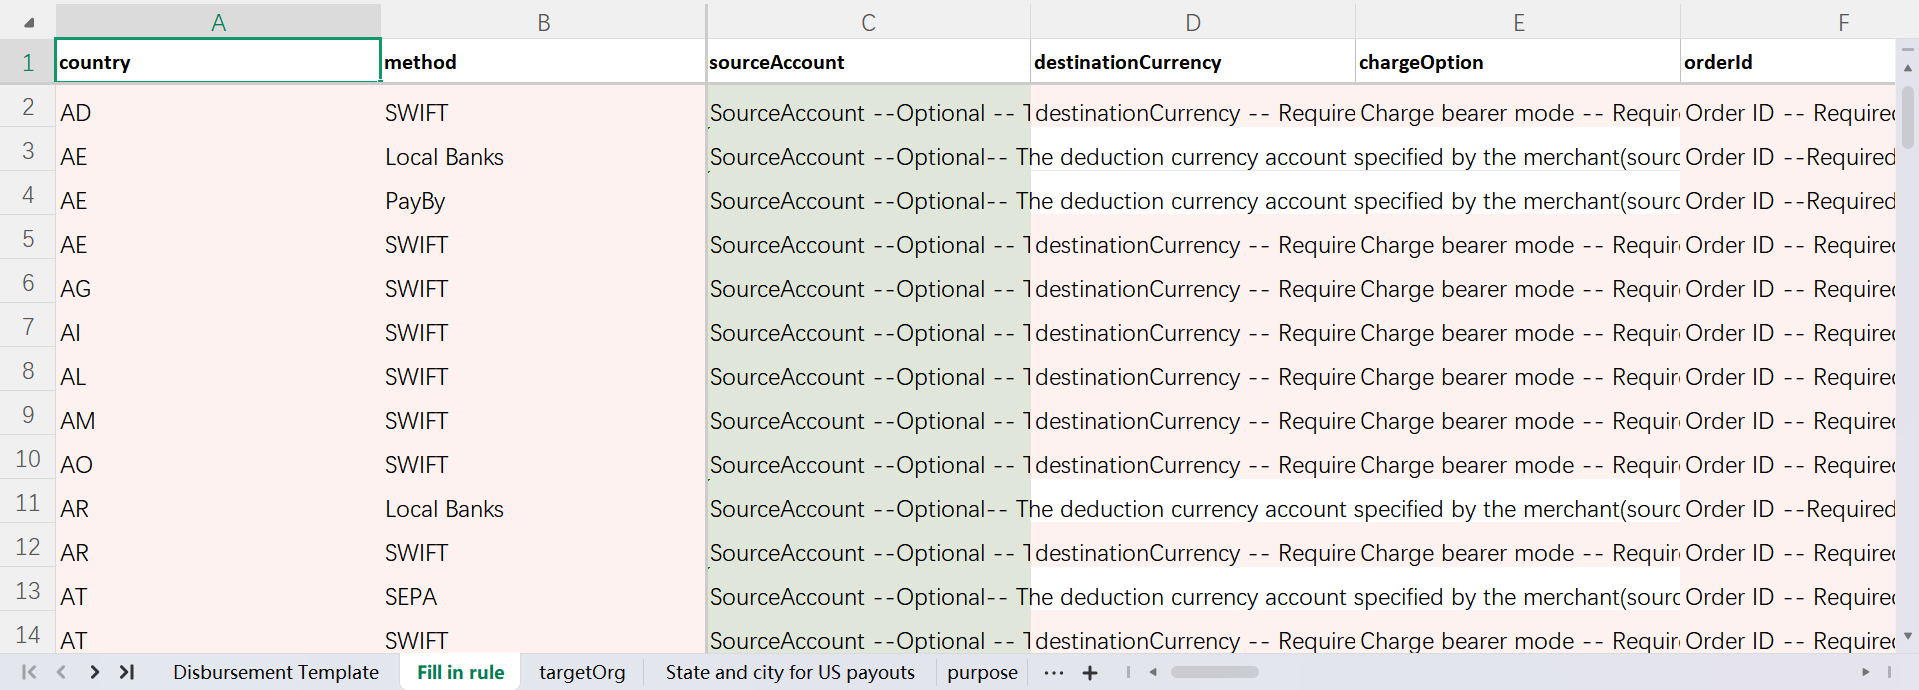Click the horizontal scroll right arrow

tap(1865, 672)
